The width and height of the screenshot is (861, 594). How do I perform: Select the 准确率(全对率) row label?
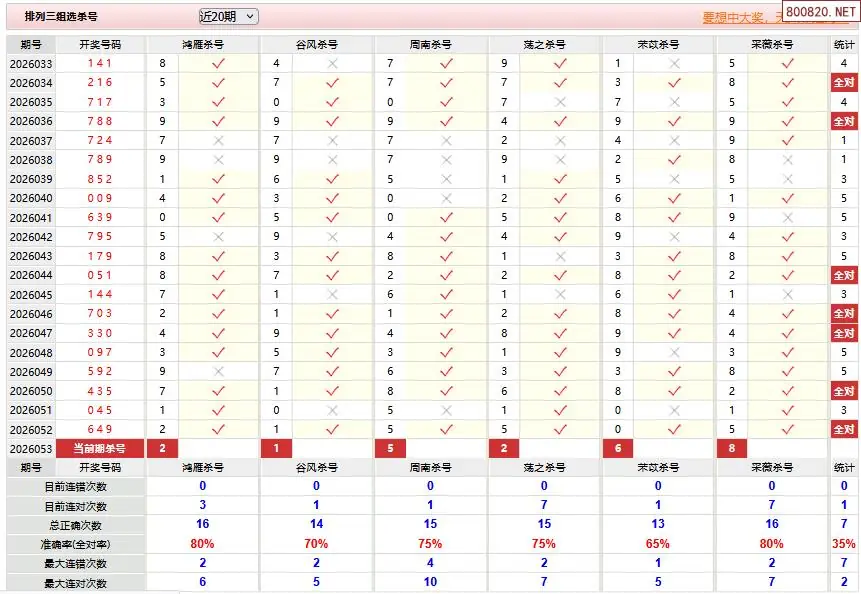click(x=75, y=545)
